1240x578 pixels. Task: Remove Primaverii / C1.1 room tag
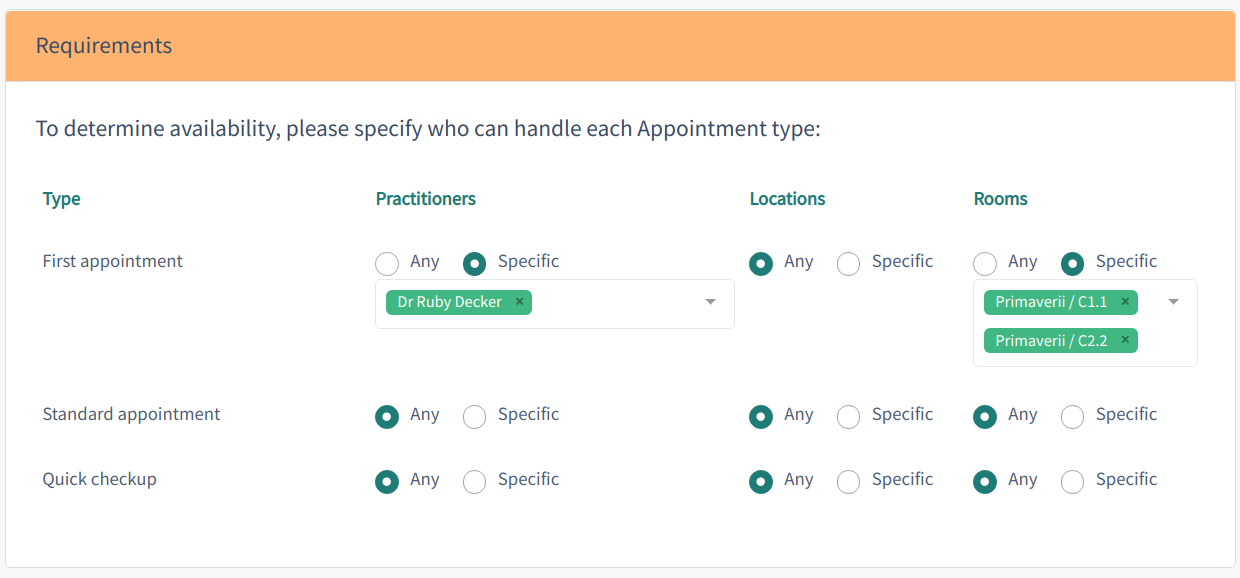click(x=1125, y=302)
